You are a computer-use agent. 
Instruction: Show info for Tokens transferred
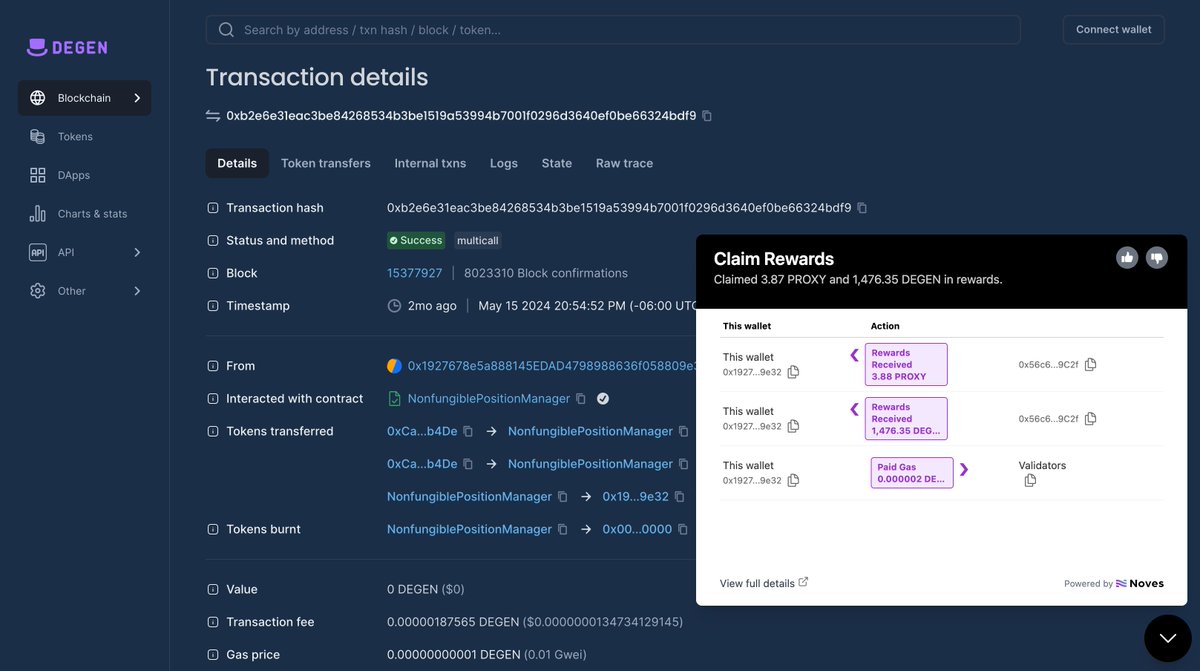click(x=212, y=431)
